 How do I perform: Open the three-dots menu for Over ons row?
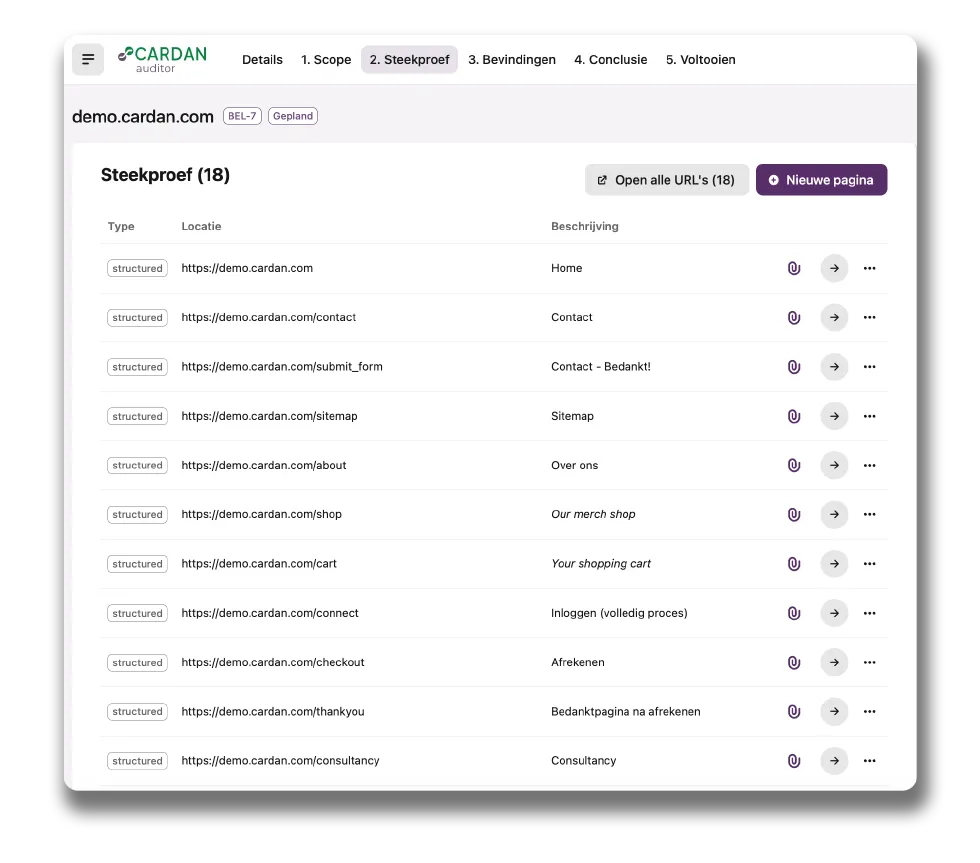pyautogui.click(x=869, y=465)
